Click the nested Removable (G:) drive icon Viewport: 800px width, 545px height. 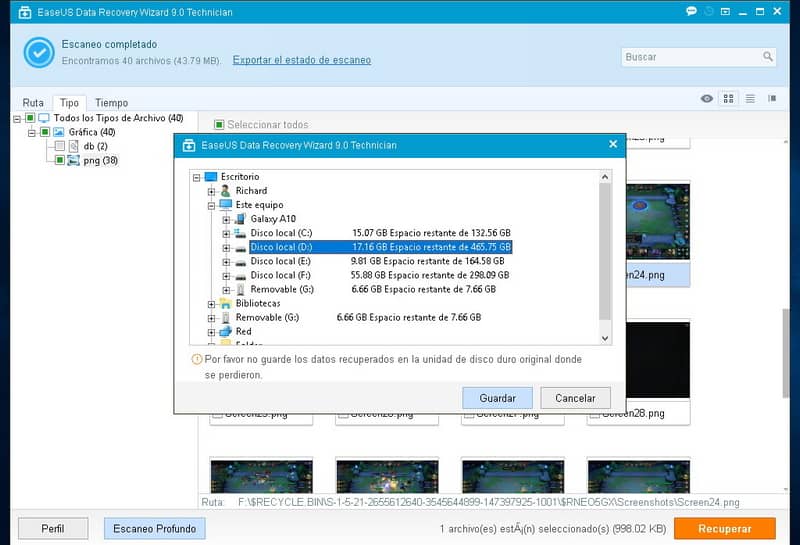coord(240,289)
